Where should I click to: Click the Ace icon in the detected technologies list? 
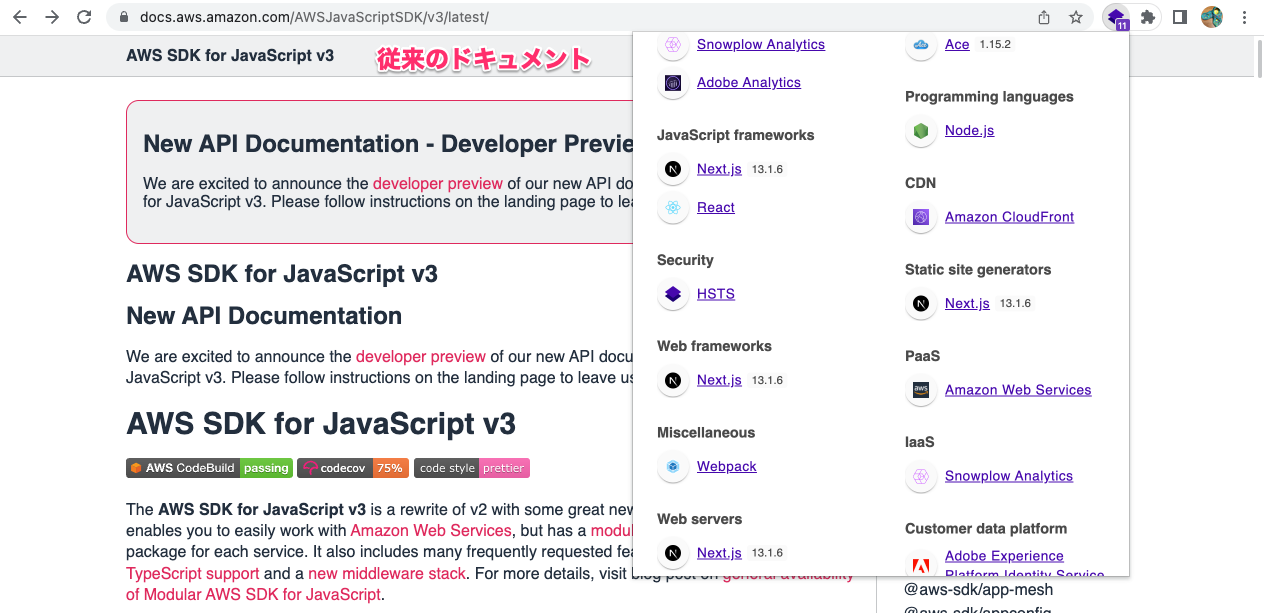920,45
